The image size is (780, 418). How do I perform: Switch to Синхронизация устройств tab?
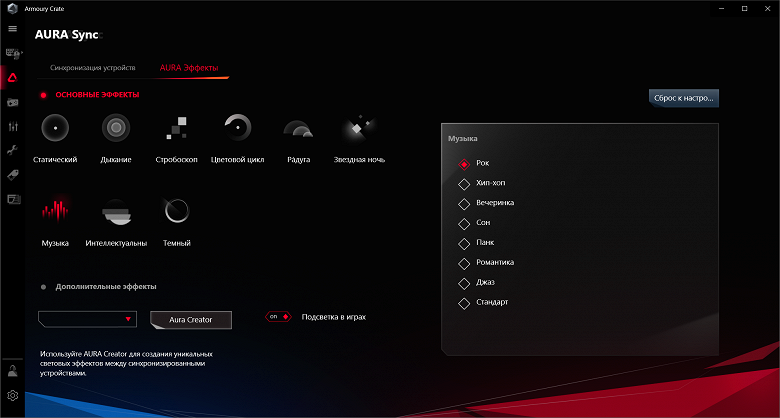[x=93, y=68]
